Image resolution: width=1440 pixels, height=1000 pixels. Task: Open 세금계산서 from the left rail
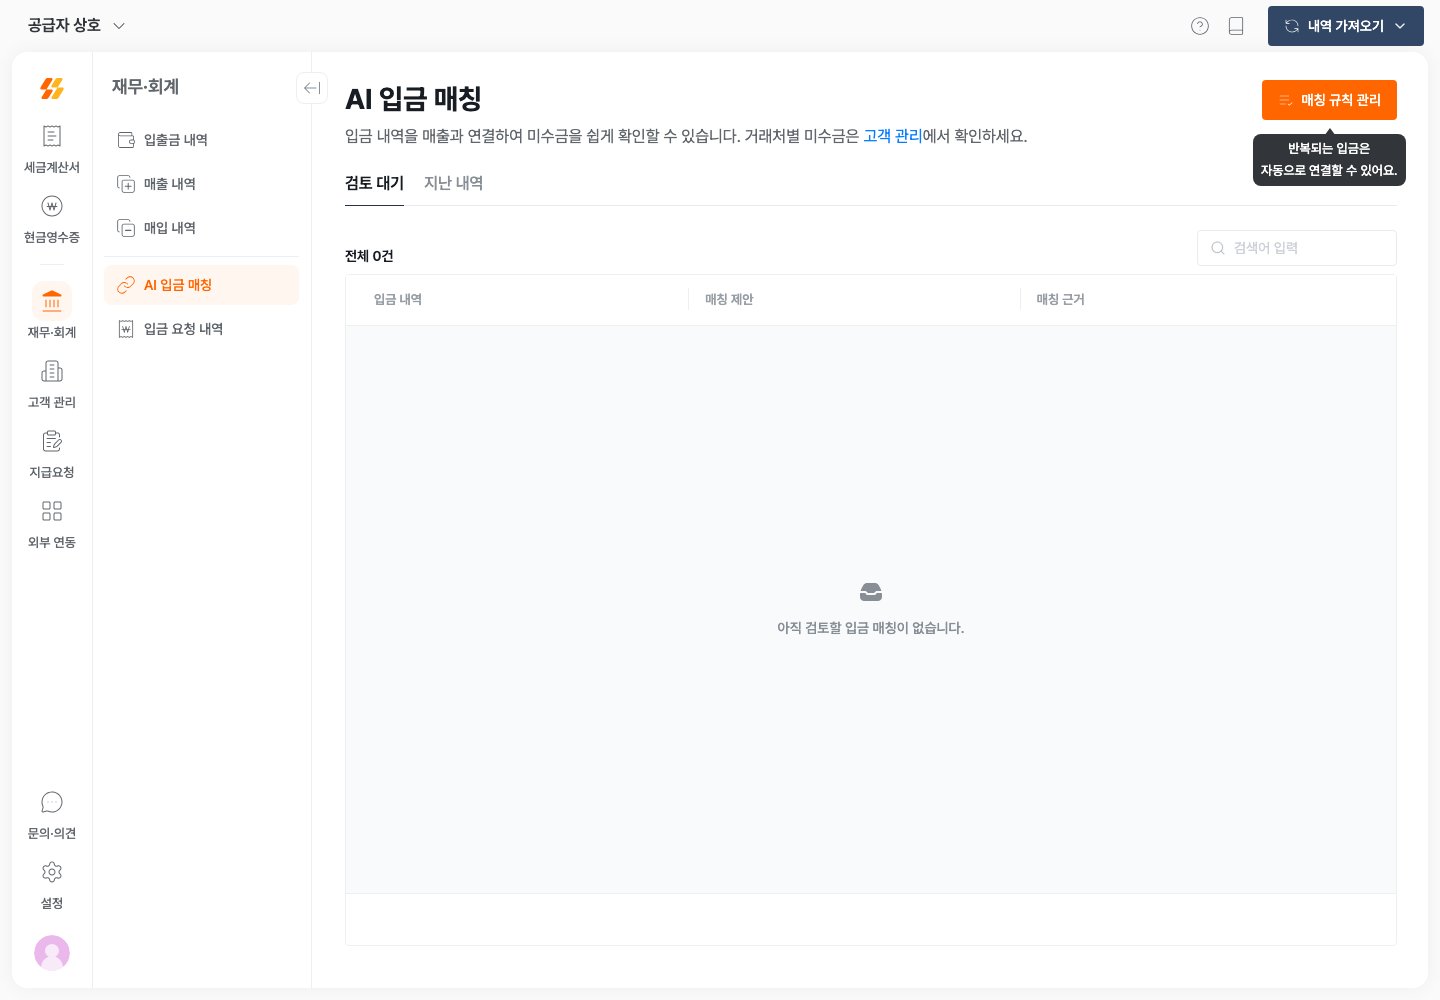click(52, 148)
